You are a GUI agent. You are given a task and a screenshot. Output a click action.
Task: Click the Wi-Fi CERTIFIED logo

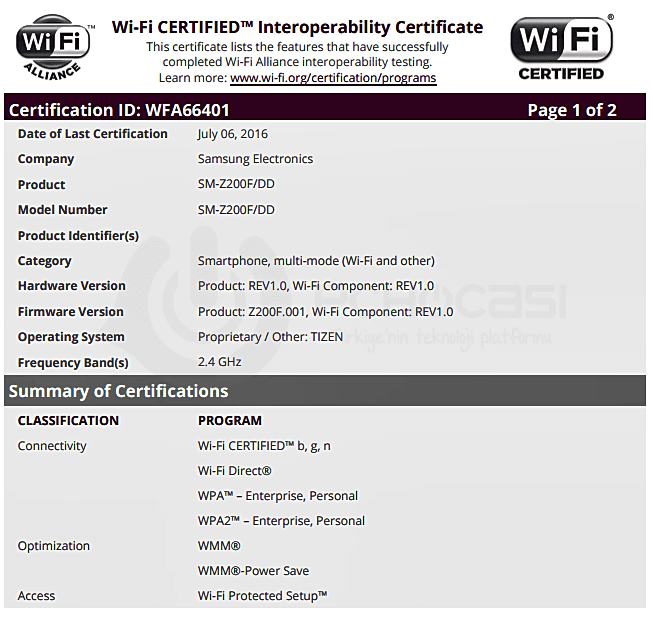point(561,47)
